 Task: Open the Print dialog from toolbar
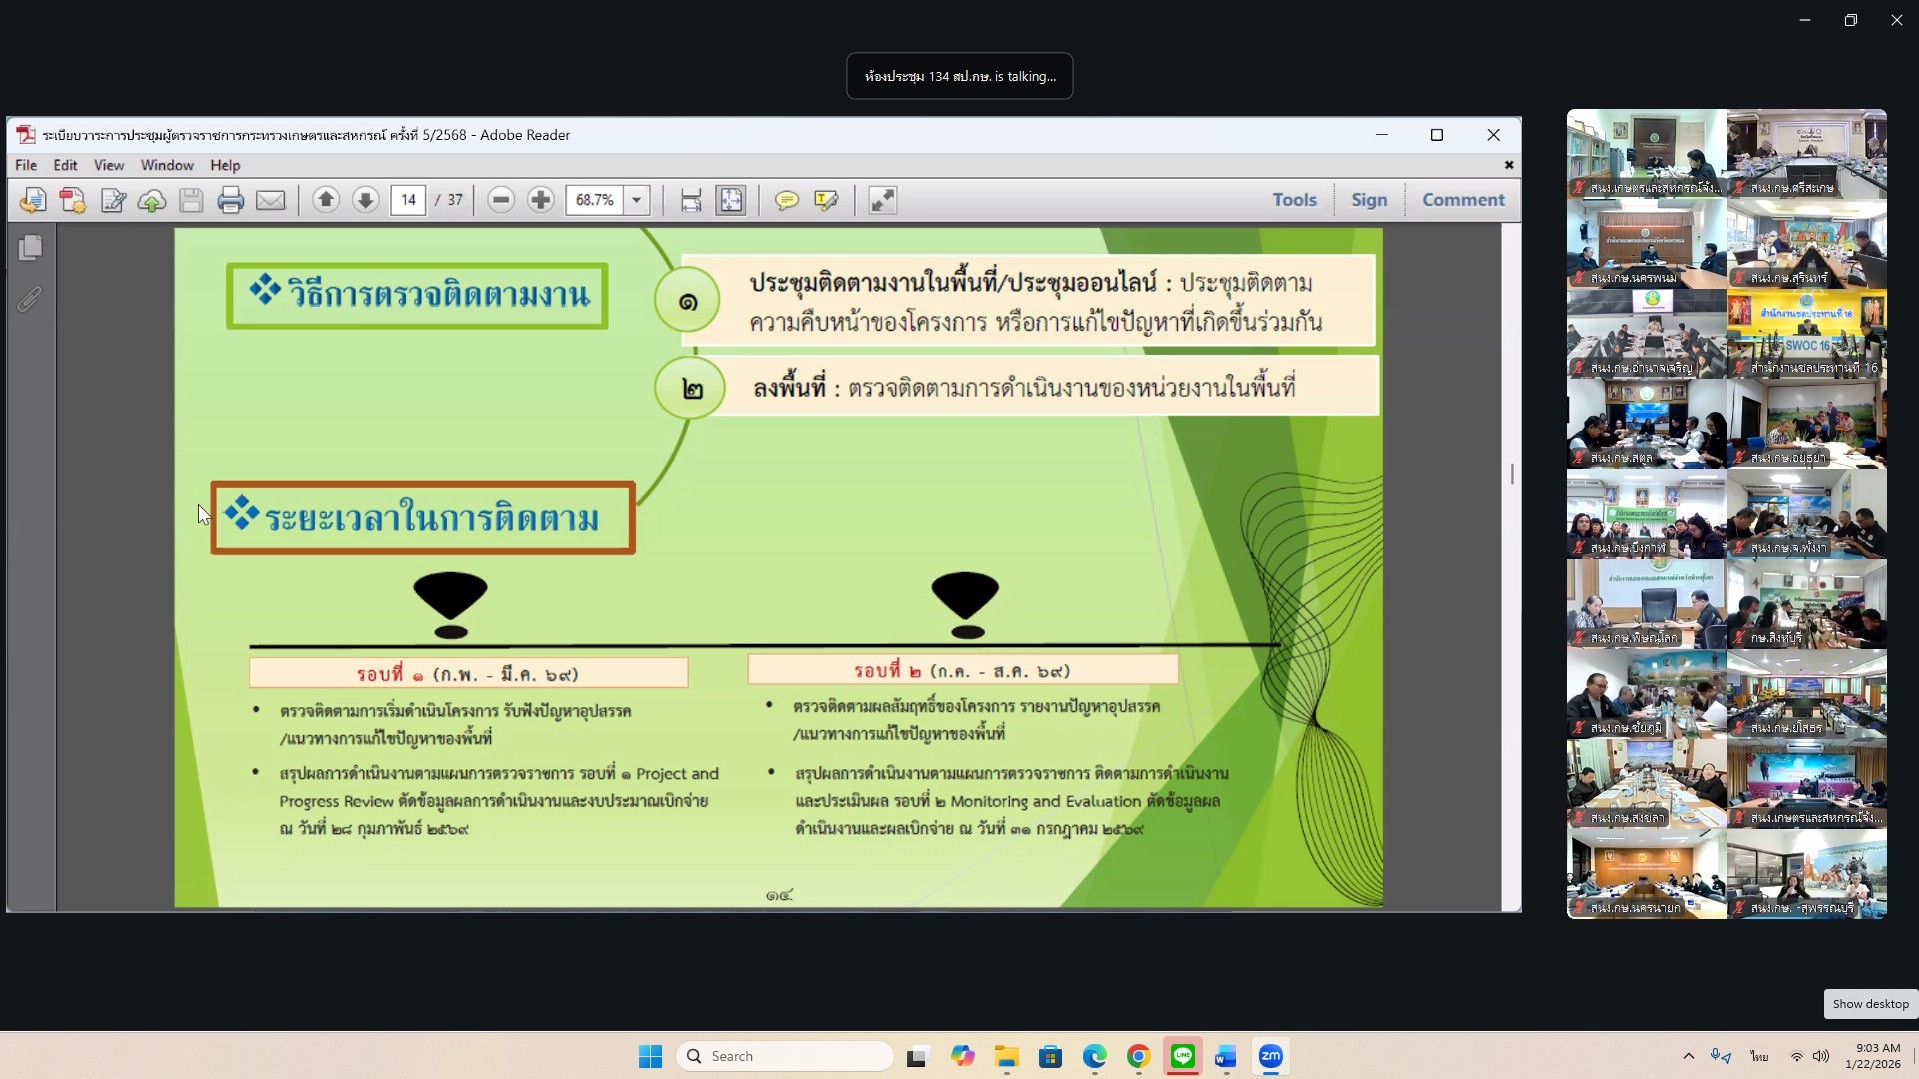click(231, 200)
